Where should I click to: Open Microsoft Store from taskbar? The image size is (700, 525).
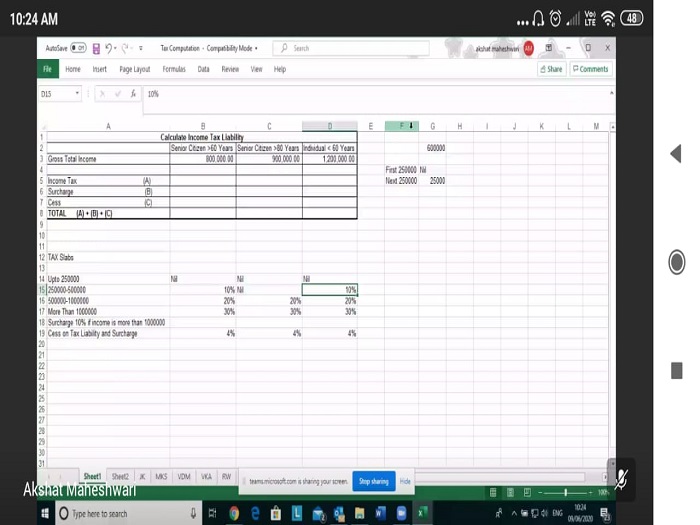(276, 514)
